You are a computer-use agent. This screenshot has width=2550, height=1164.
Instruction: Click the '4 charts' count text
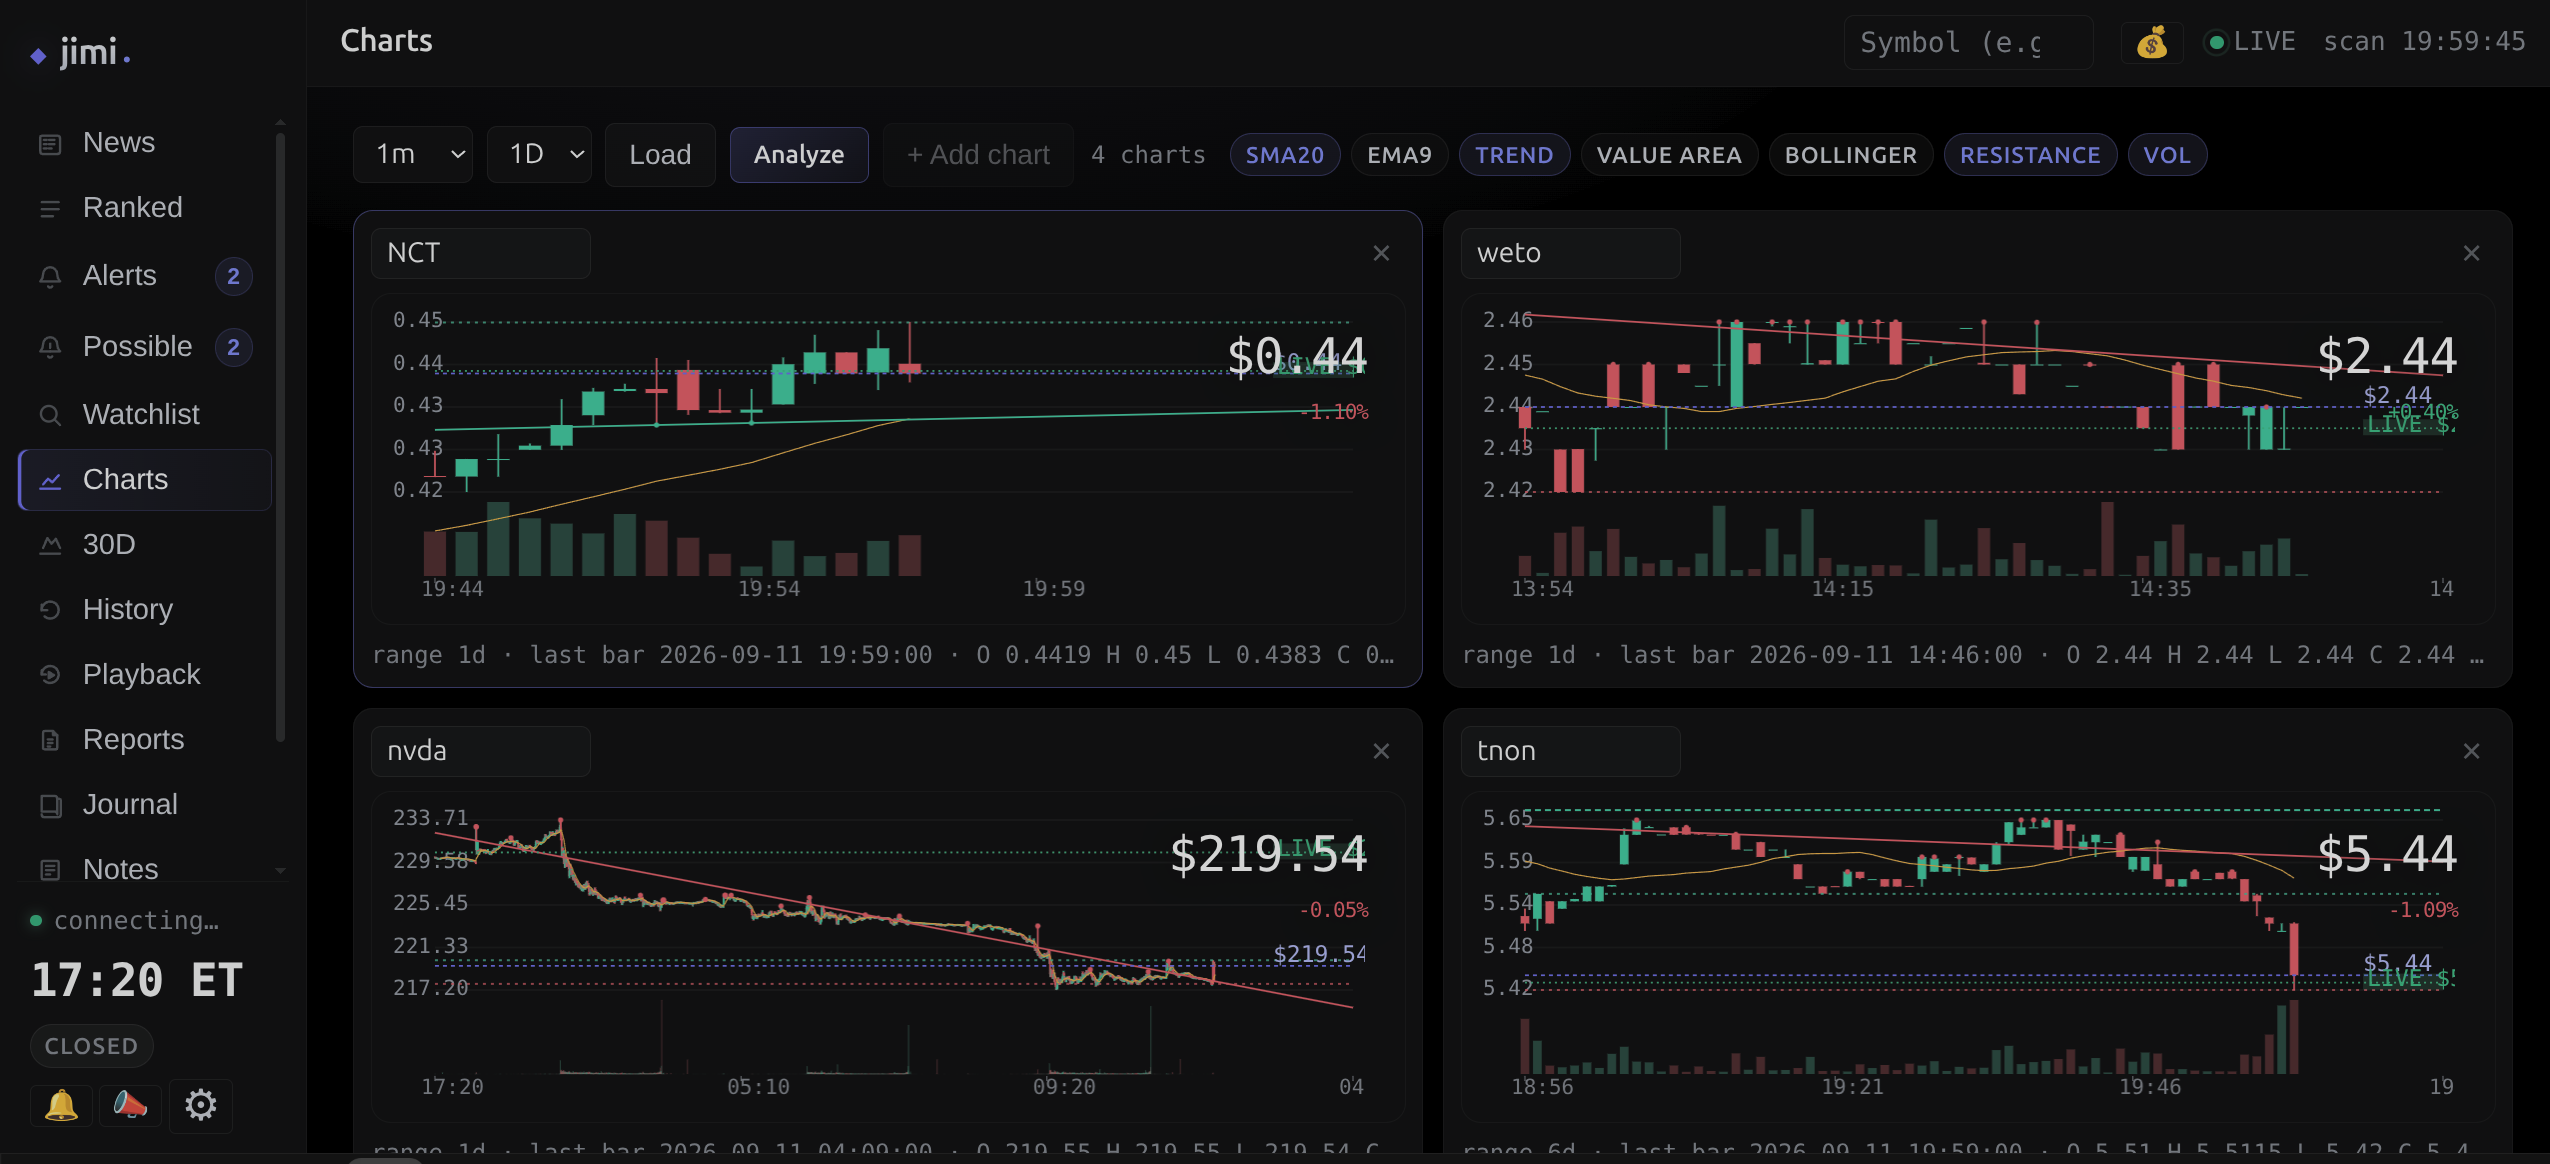(x=1148, y=155)
